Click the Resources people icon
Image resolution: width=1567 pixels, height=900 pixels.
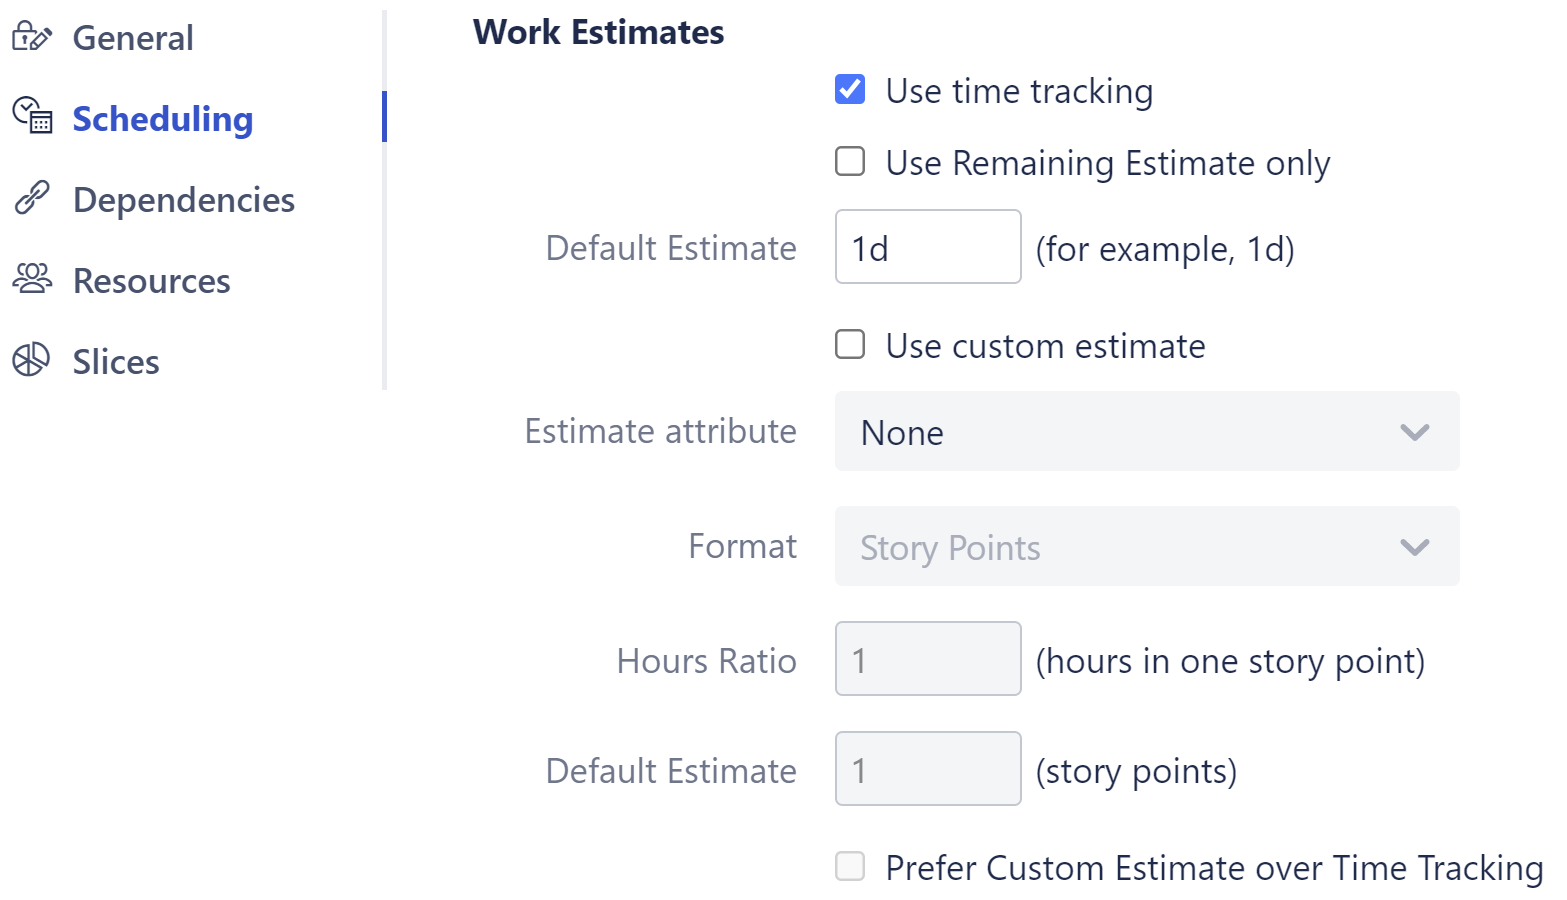(x=32, y=279)
